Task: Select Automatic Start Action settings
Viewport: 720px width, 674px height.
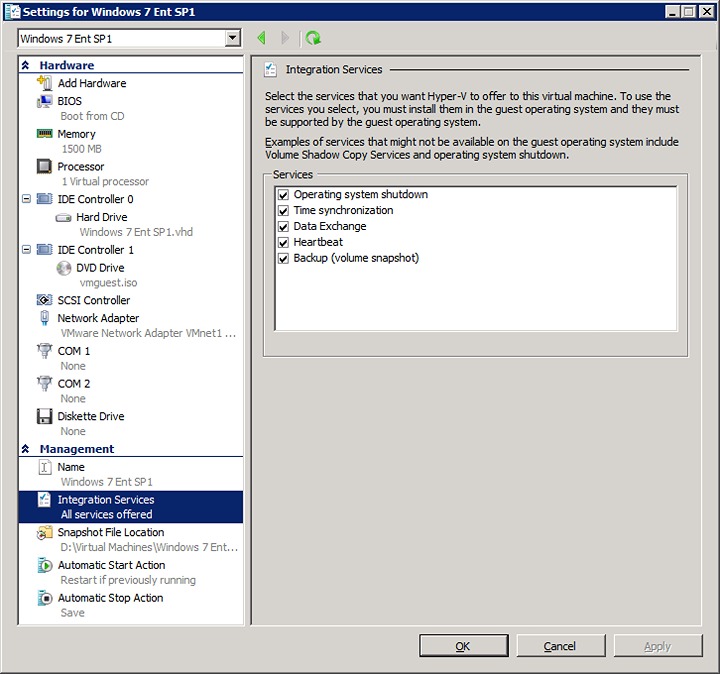Action: 110,565
